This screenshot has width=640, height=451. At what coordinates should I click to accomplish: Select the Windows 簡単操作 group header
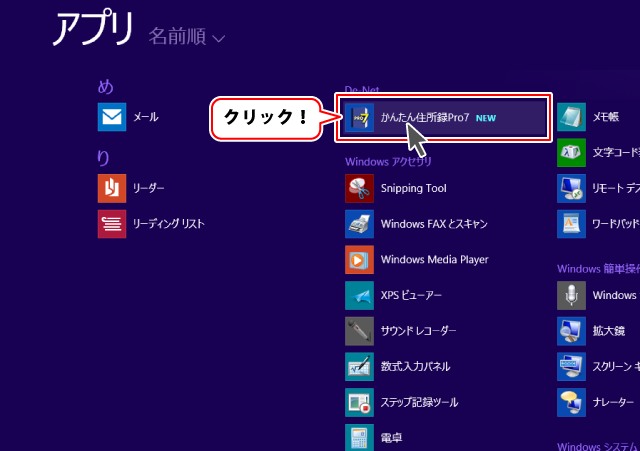(598, 269)
